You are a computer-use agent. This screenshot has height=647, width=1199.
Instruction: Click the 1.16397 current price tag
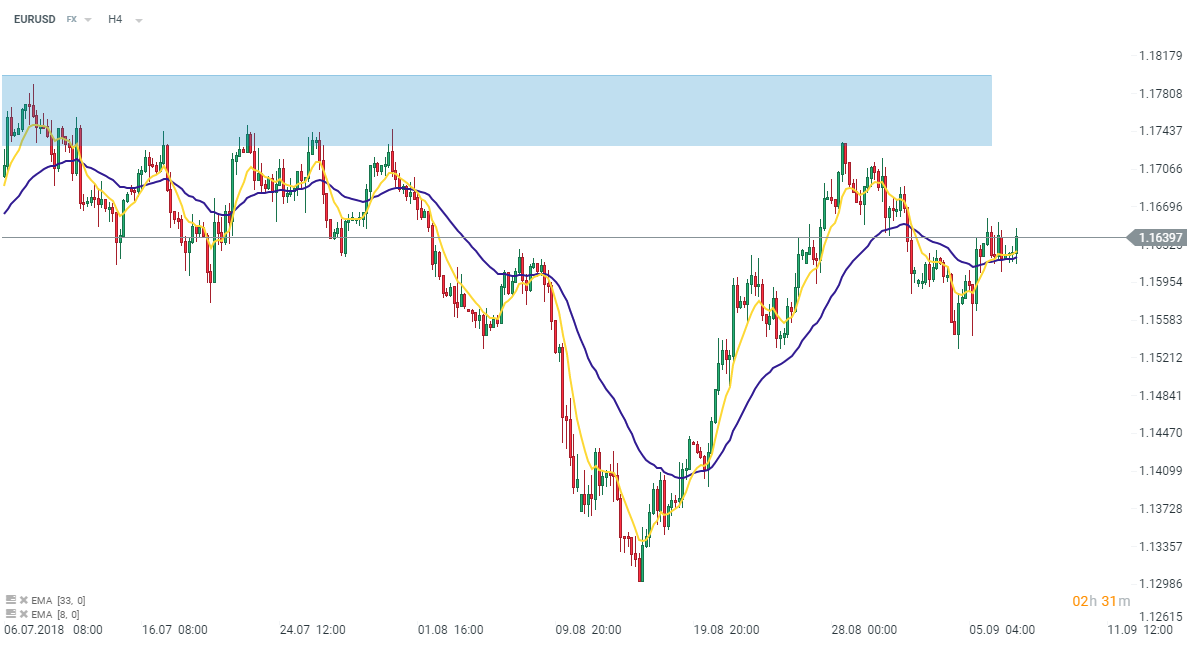[1160, 237]
